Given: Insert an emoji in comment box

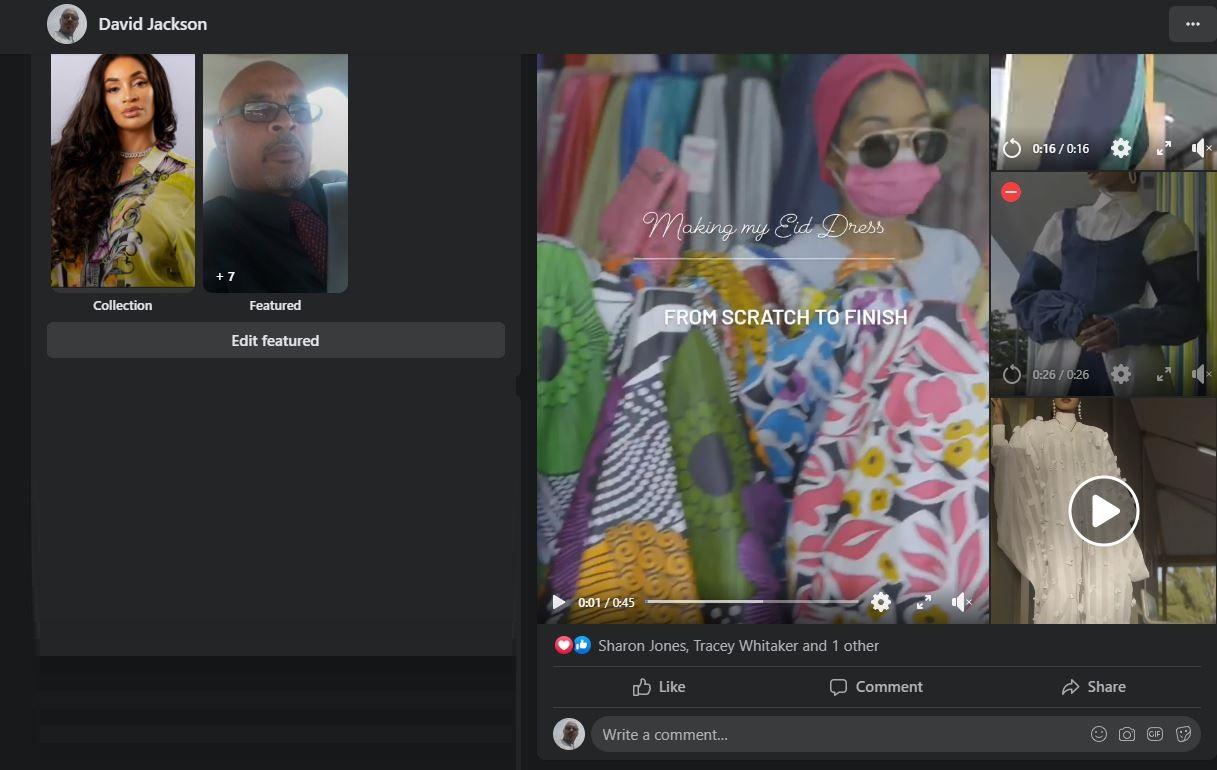Looking at the screenshot, I should pos(1098,734).
